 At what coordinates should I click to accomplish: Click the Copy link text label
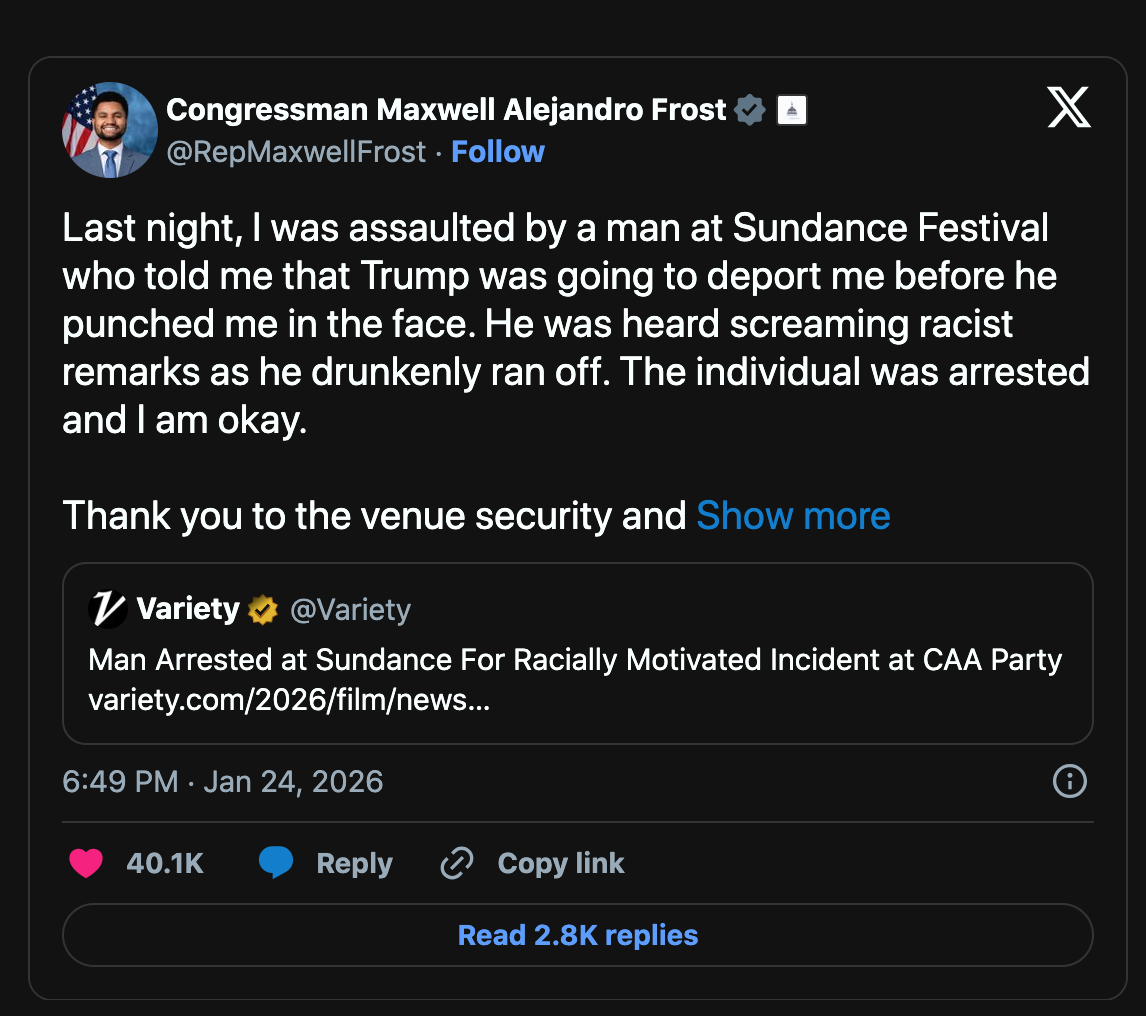pos(561,863)
